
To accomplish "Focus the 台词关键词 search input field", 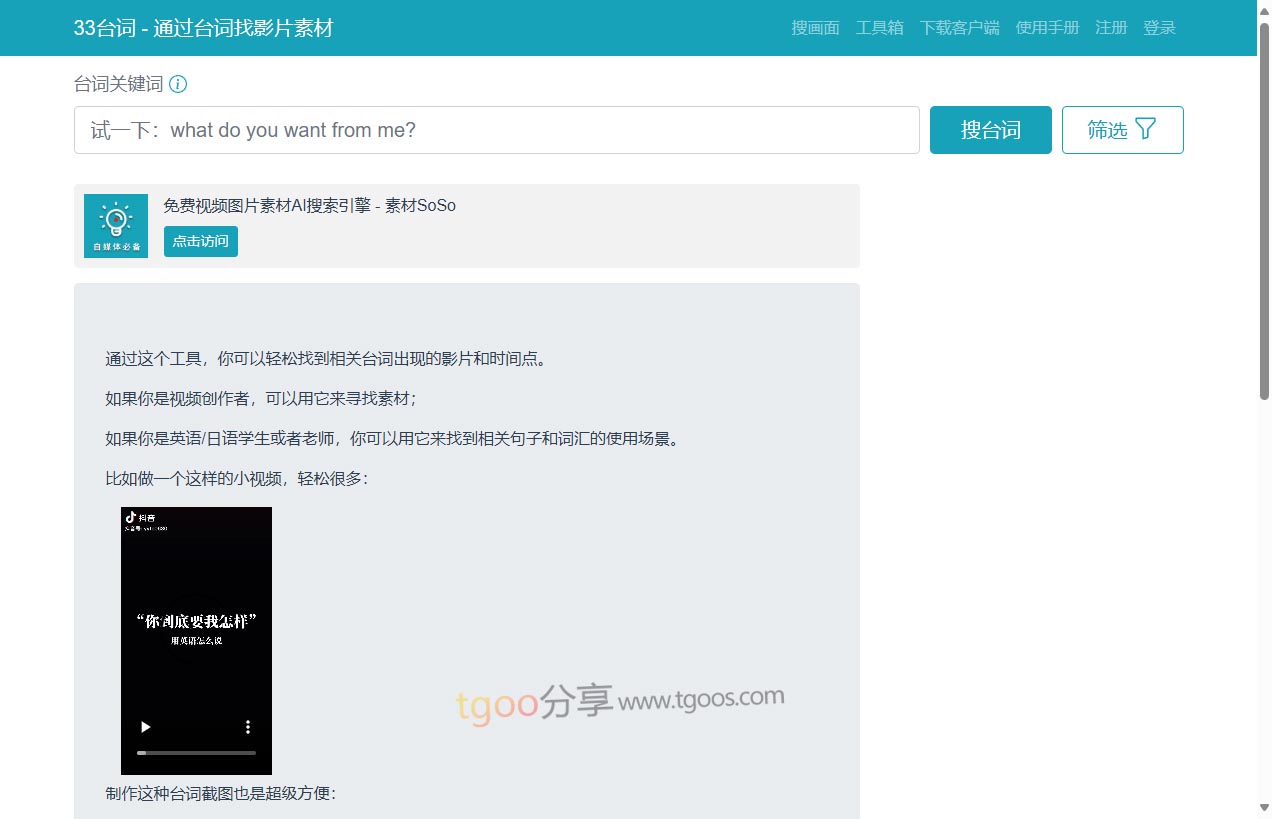I will tap(496, 130).
